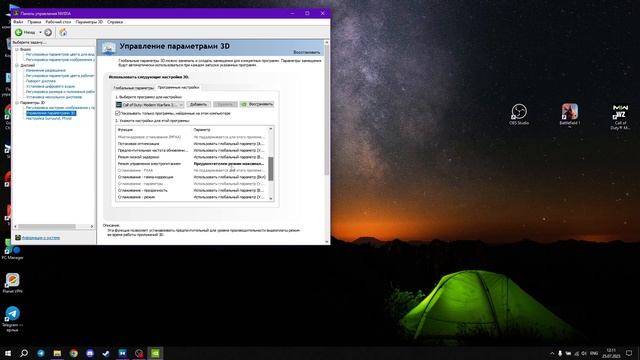Click Восстановить link in page header
The width and height of the screenshot is (640, 360).
click(307, 52)
